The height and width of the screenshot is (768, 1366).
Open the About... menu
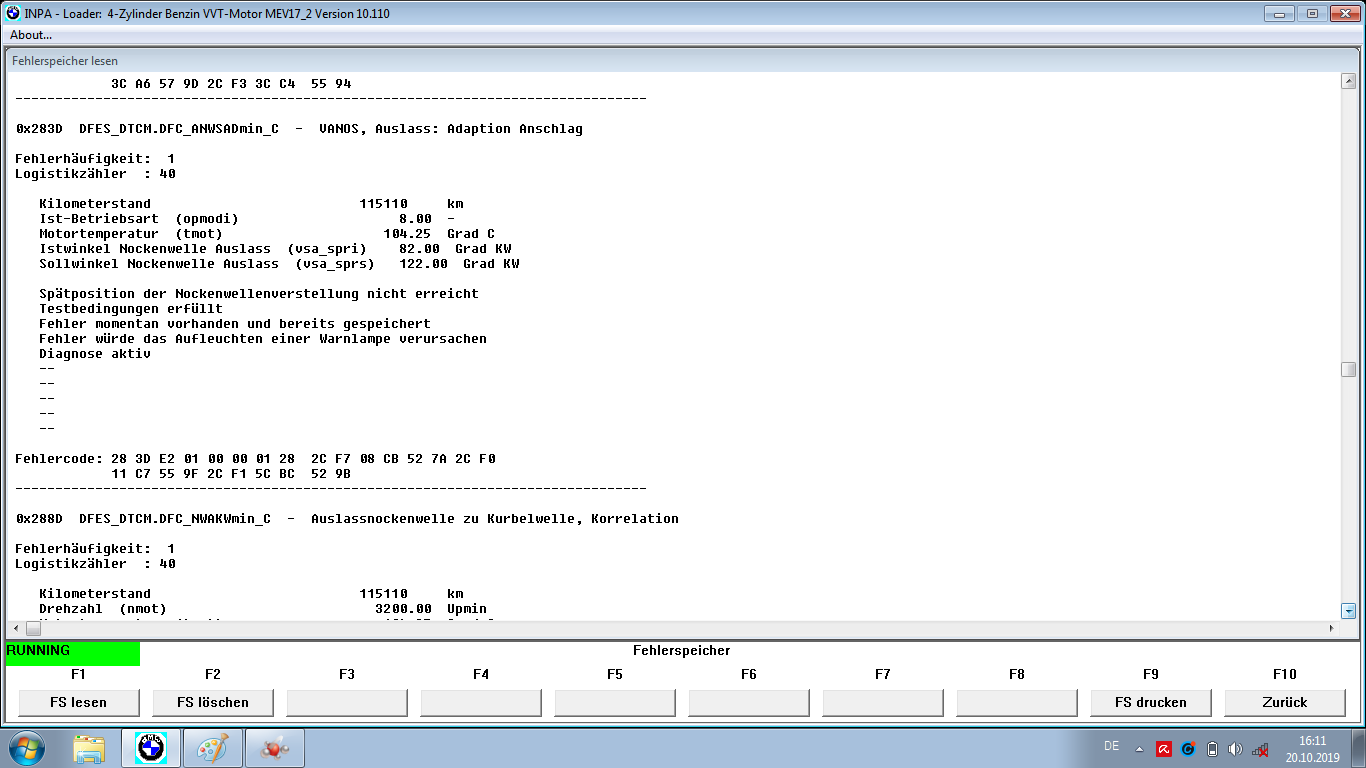coord(31,35)
